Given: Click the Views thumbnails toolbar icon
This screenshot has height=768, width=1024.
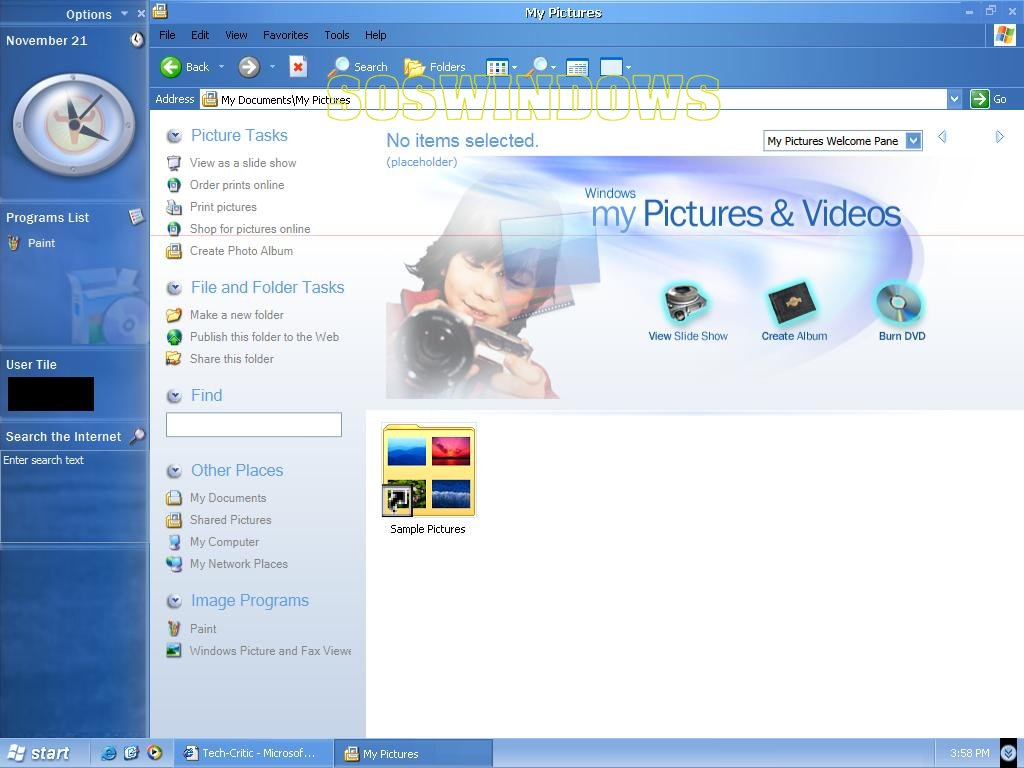Looking at the screenshot, I should (497, 67).
